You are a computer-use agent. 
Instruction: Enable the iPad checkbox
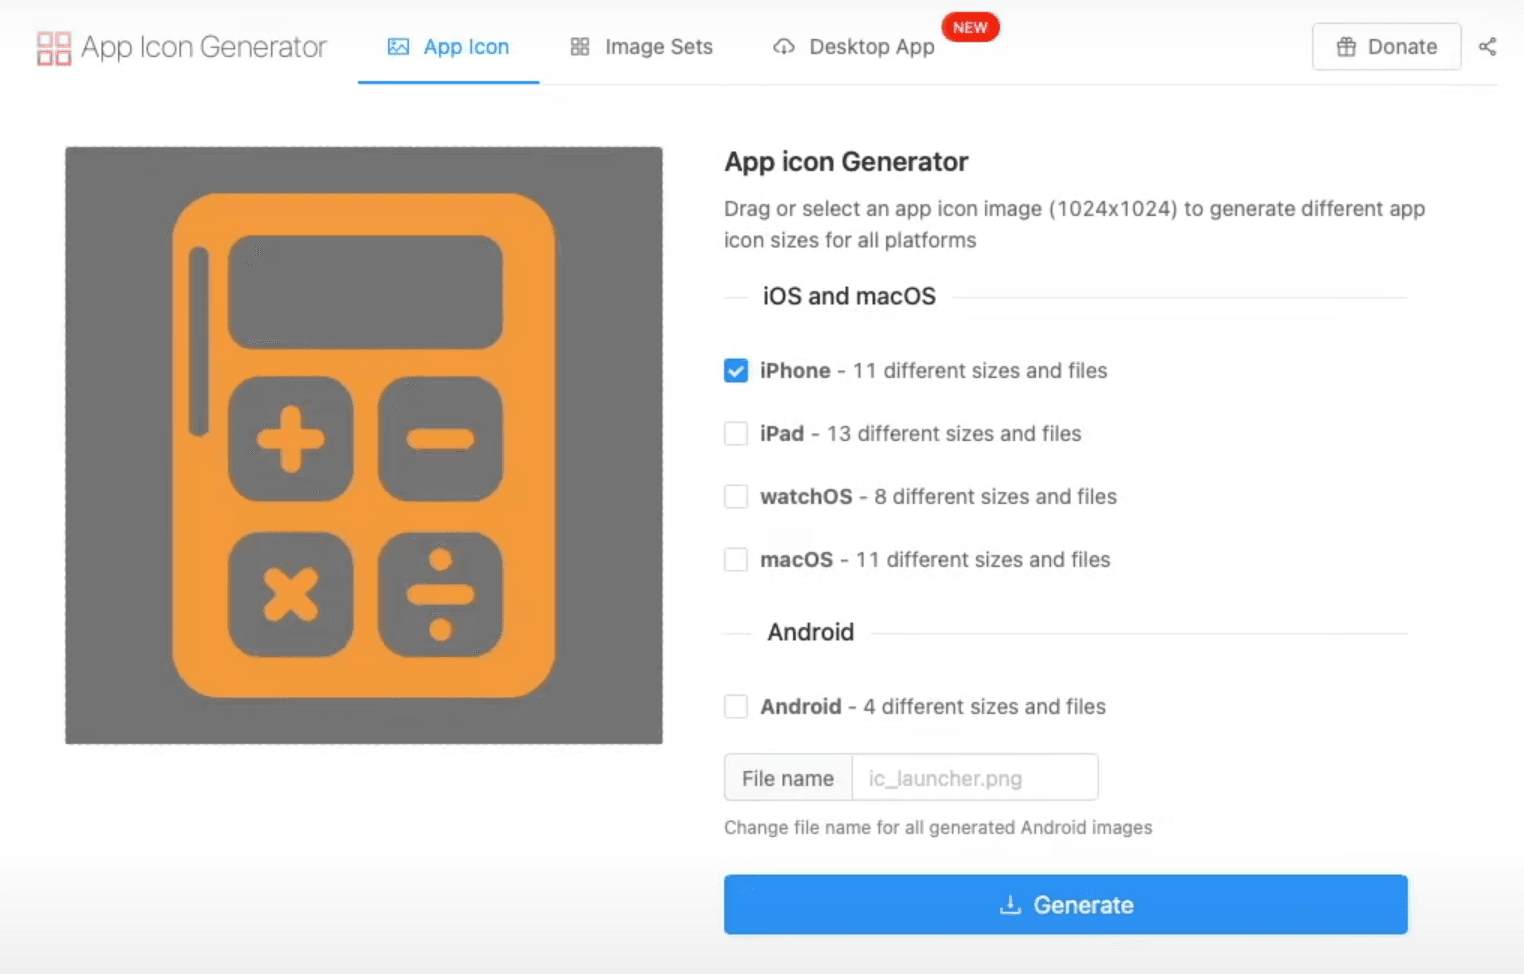pos(736,434)
